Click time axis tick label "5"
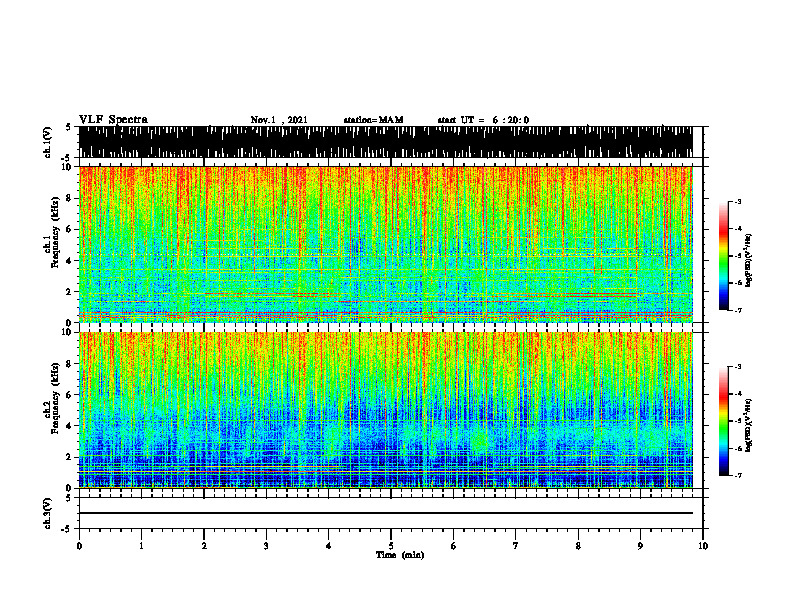The width and height of the screenshot is (792, 612). [x=391, y=546]
